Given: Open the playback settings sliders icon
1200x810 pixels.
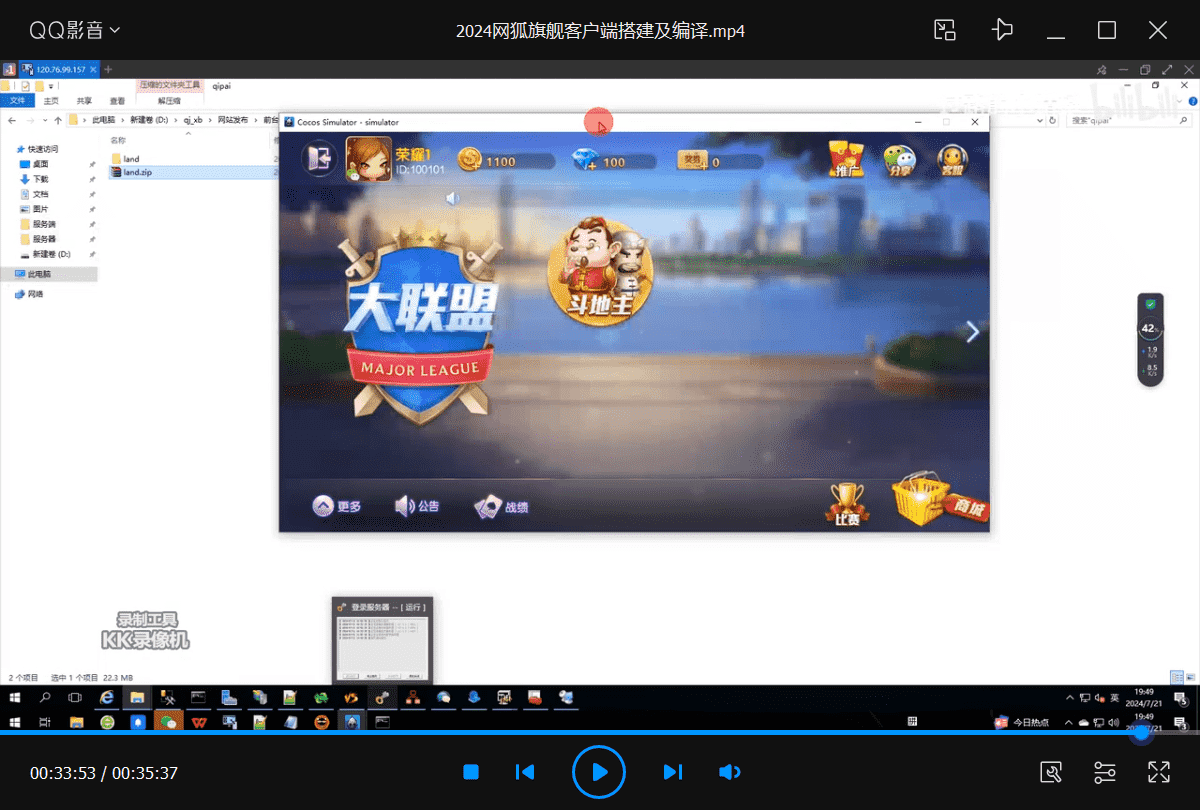Looking at the screenshot, I should pos(1105,772).
